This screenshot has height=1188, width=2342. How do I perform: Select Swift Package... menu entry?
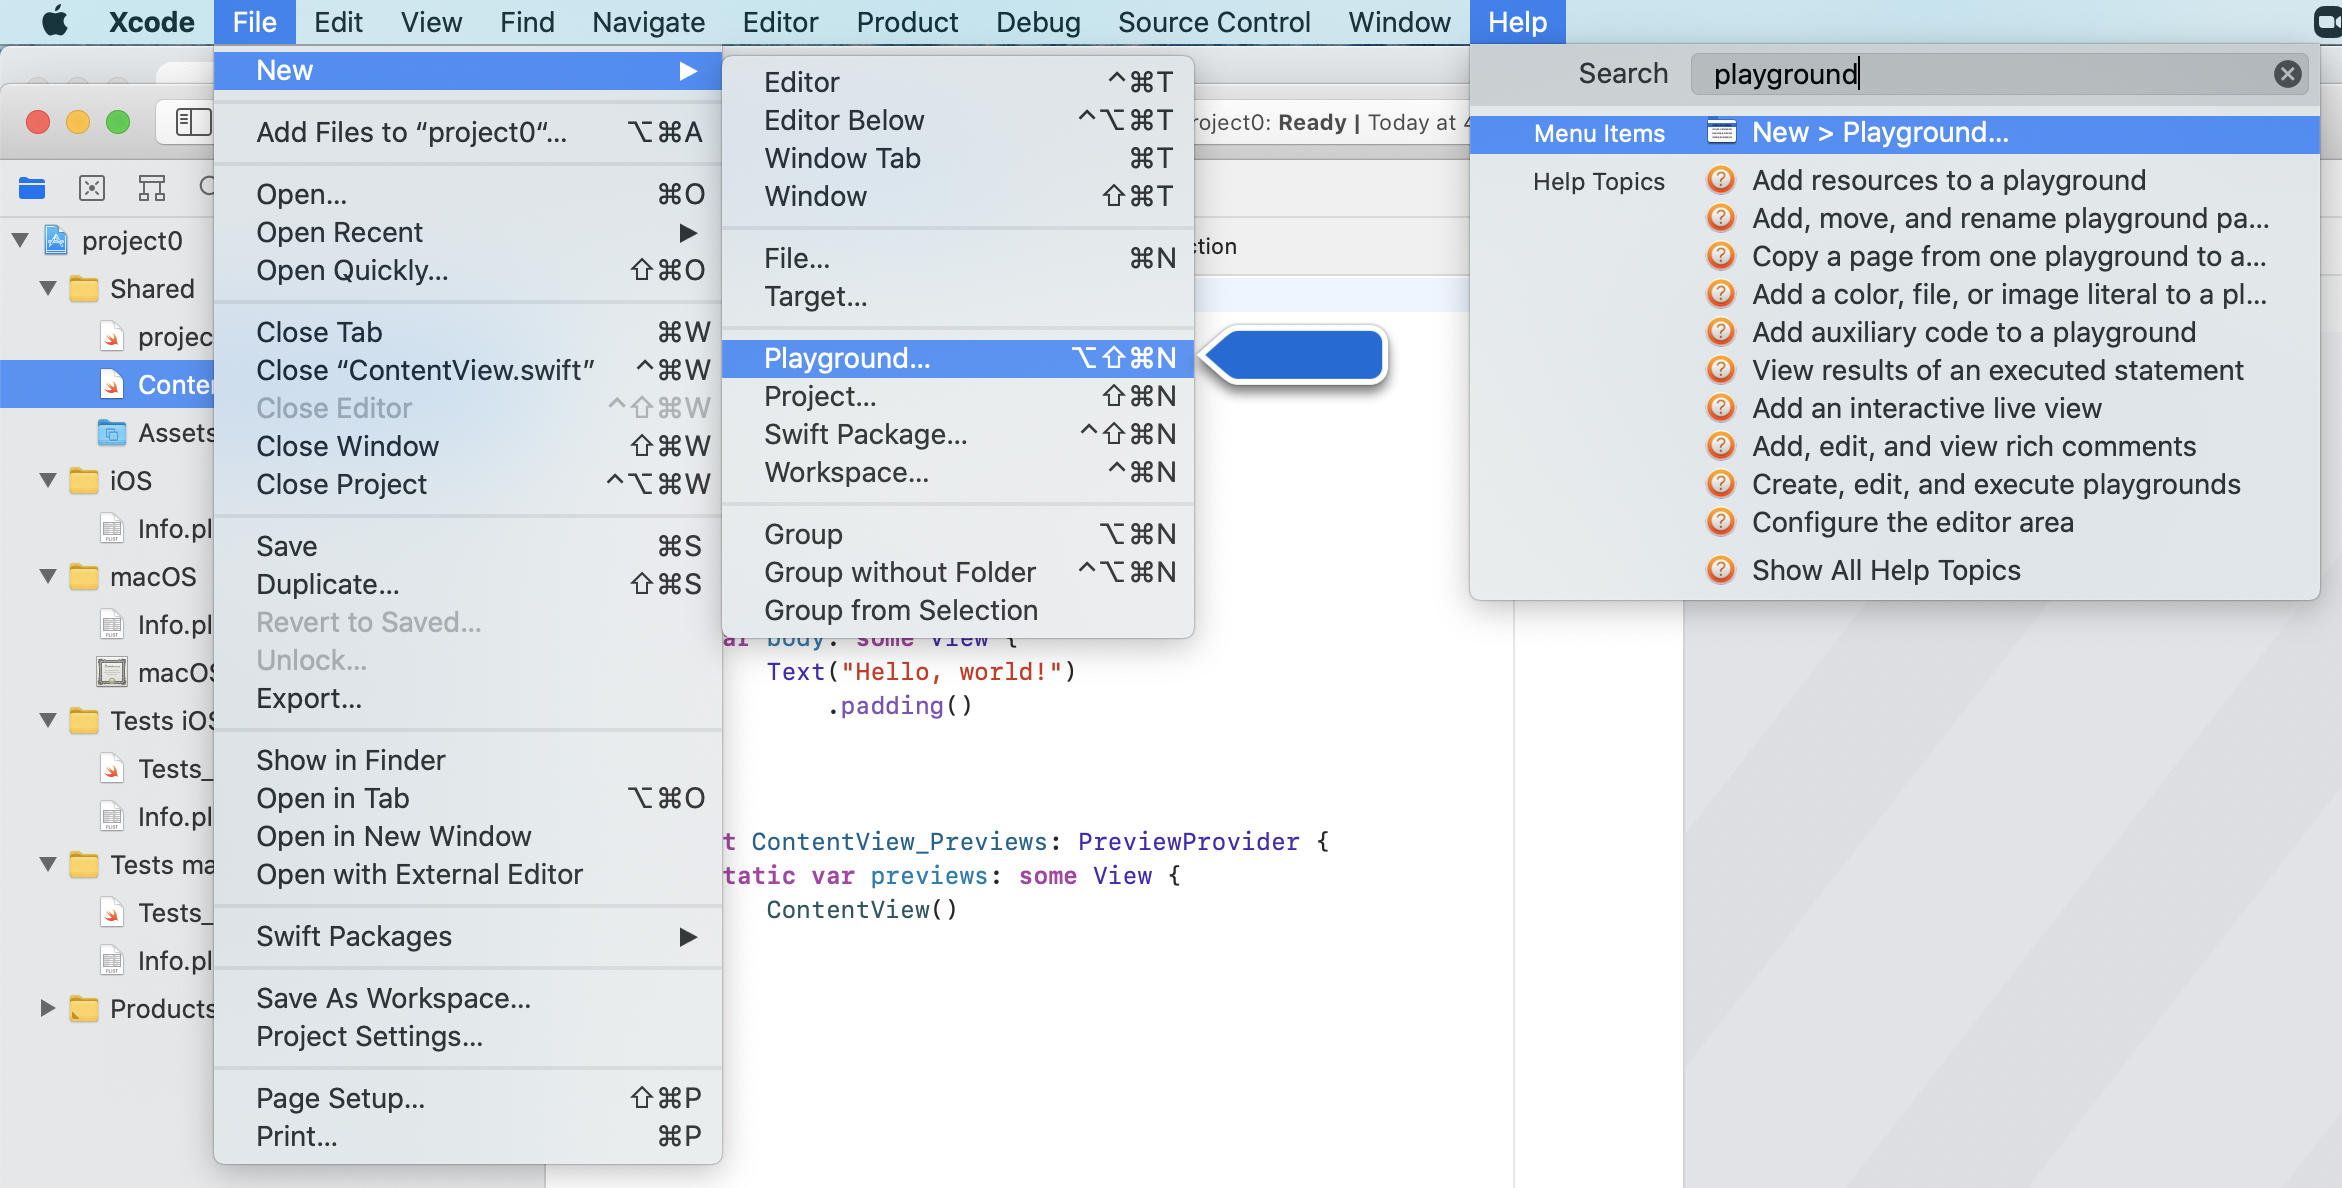click(x=865, y=434)
